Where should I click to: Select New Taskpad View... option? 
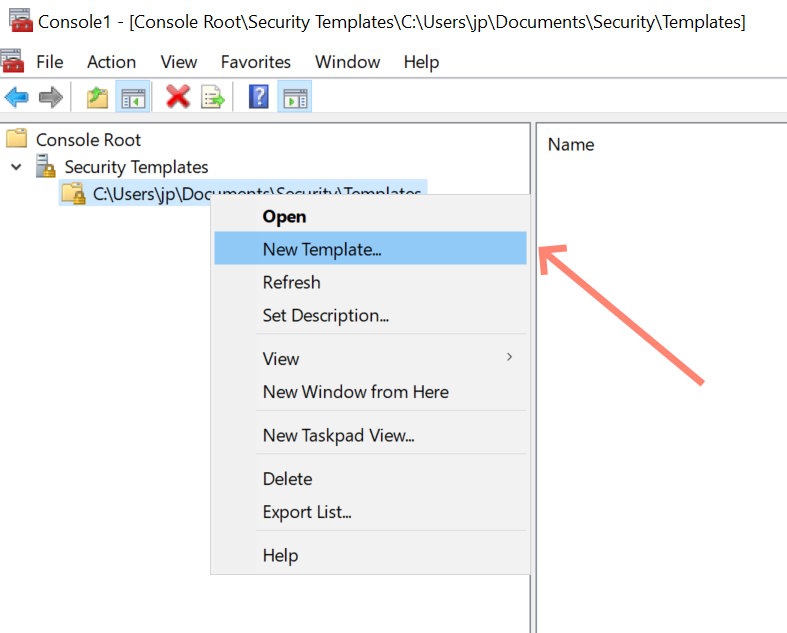coord(338,435)
